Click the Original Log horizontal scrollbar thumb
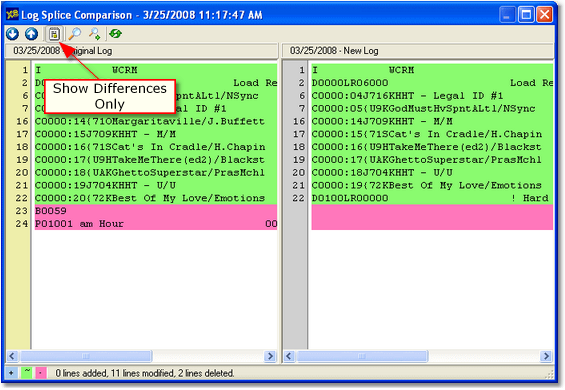This screenshot has height=390, width=565. 86,356
